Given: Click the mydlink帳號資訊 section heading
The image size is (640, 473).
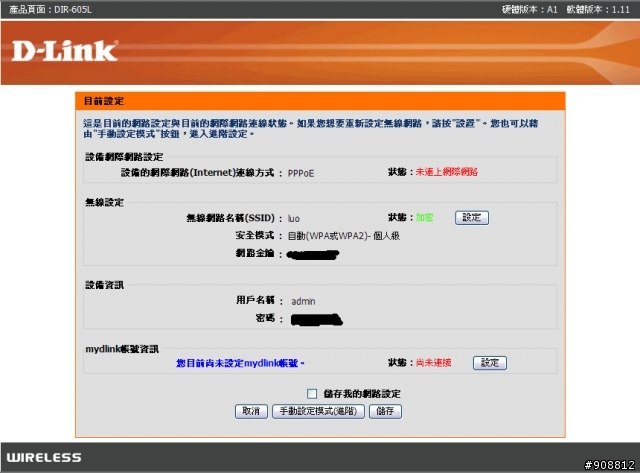Looking at the screenshot, I should [x=122, y=349].
